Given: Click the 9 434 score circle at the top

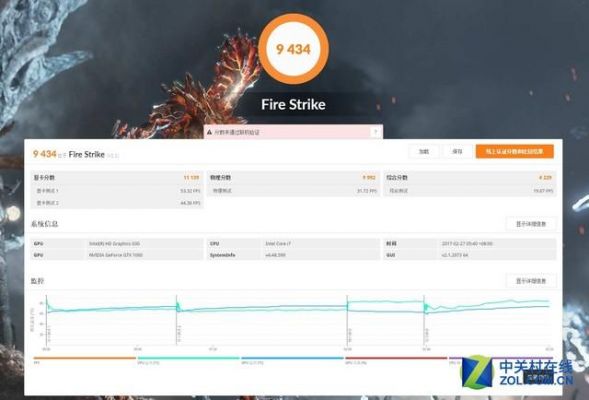Looking at the screenshot, I should tap(293, 49).
